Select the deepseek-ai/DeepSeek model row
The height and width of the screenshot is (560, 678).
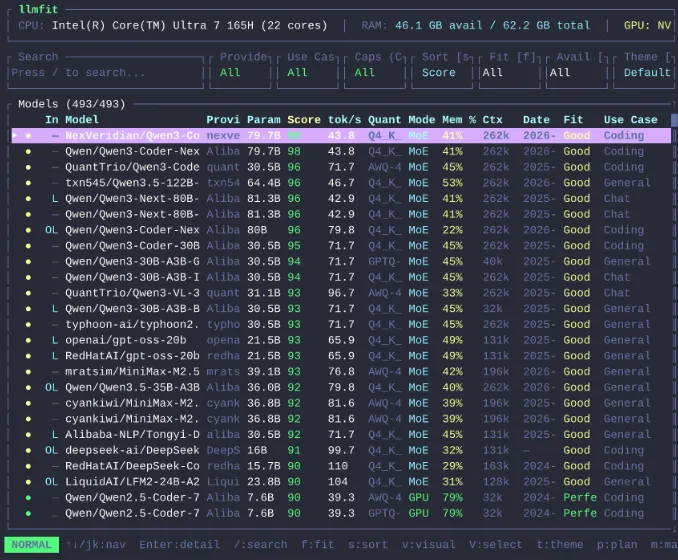tap(341, 450)
